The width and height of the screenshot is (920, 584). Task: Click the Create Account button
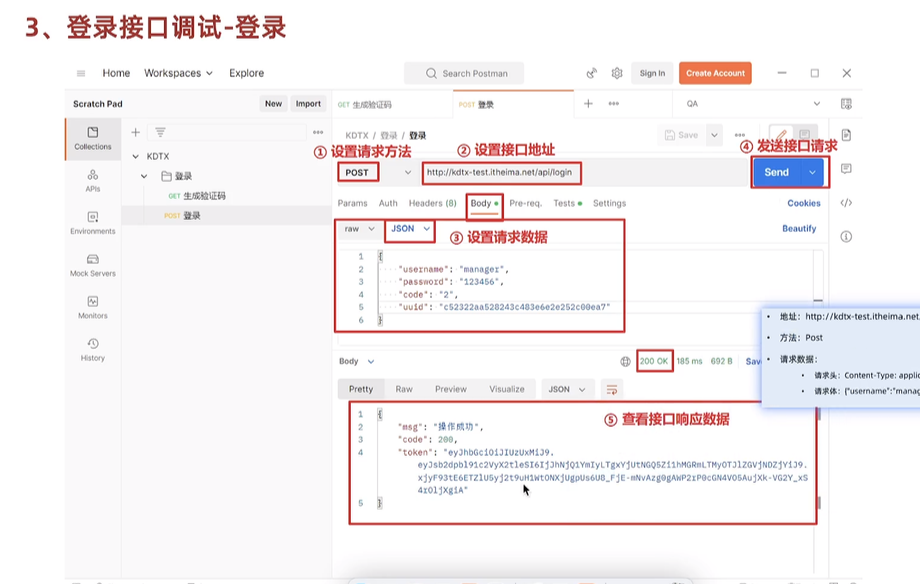coord(715,73)
